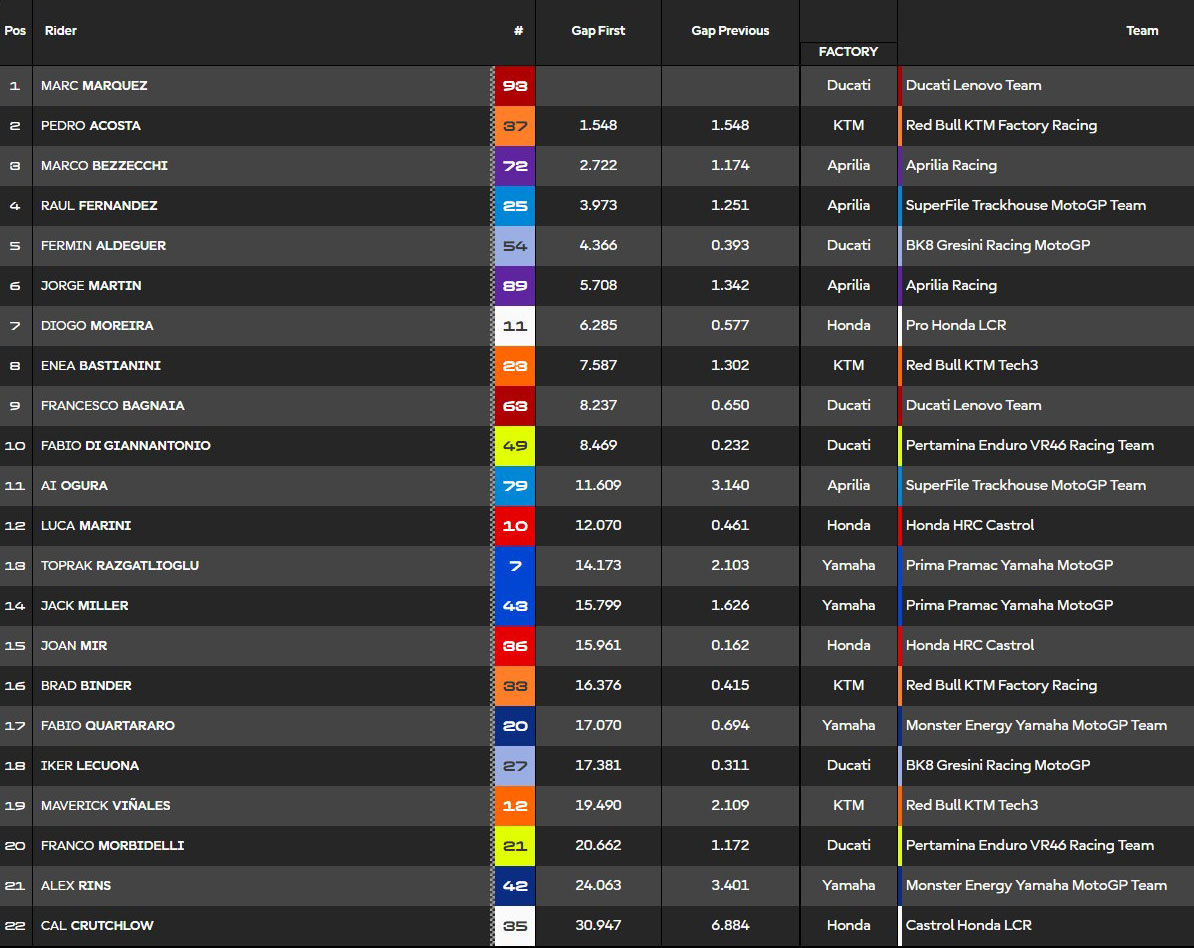This screenshot has height=948, width=1194.
Task: Click rider name JOAN MIR
Action: [x=74, y=646]
